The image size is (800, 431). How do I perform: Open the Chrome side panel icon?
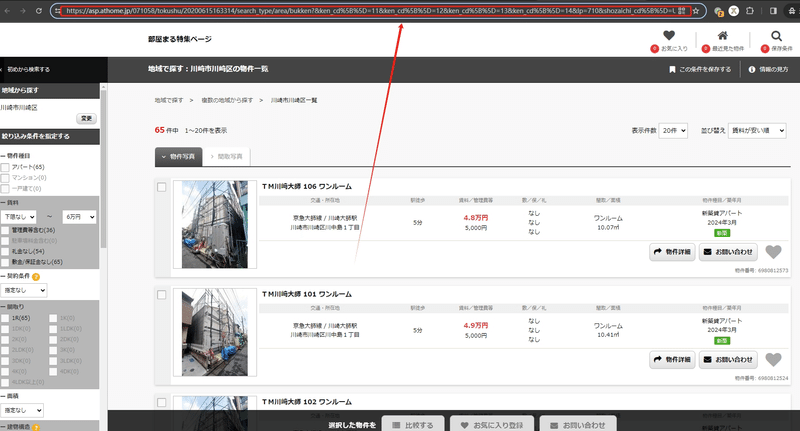coord(773,11)
